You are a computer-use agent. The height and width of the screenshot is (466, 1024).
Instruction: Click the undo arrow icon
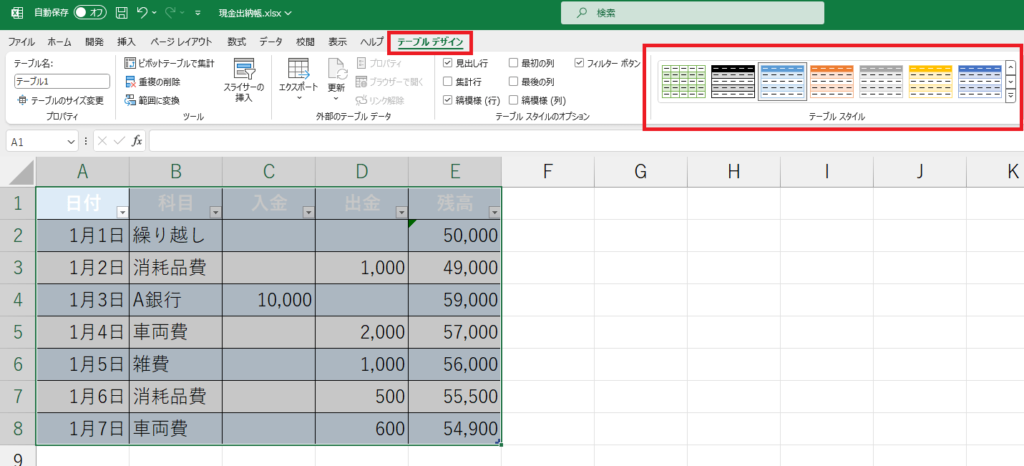tap(143, 13)
